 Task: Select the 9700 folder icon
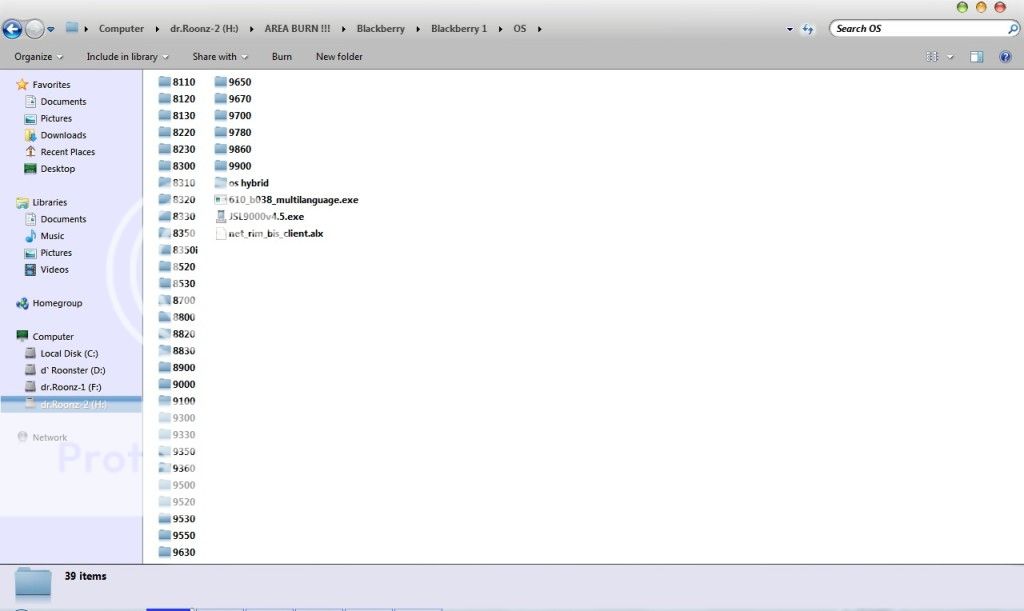(221, 116)
